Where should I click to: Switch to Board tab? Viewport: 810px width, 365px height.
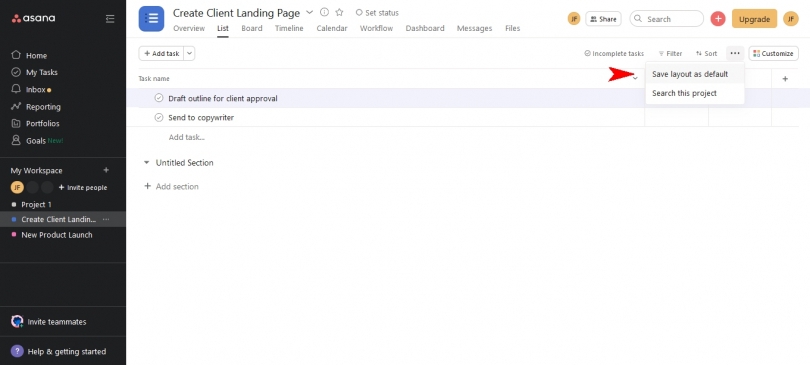point(252,28)
